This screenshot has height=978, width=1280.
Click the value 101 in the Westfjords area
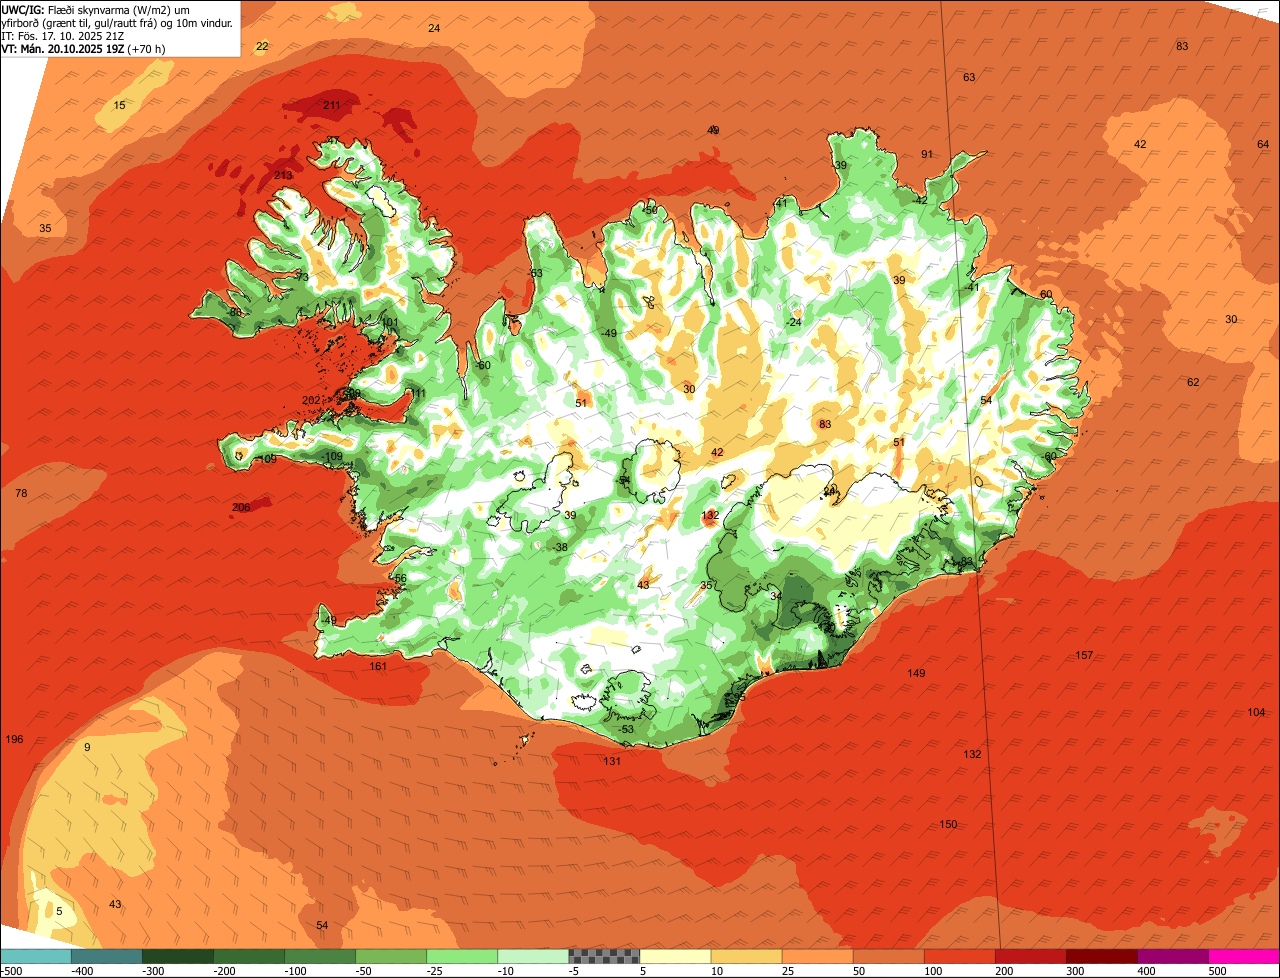coord(390,323)
